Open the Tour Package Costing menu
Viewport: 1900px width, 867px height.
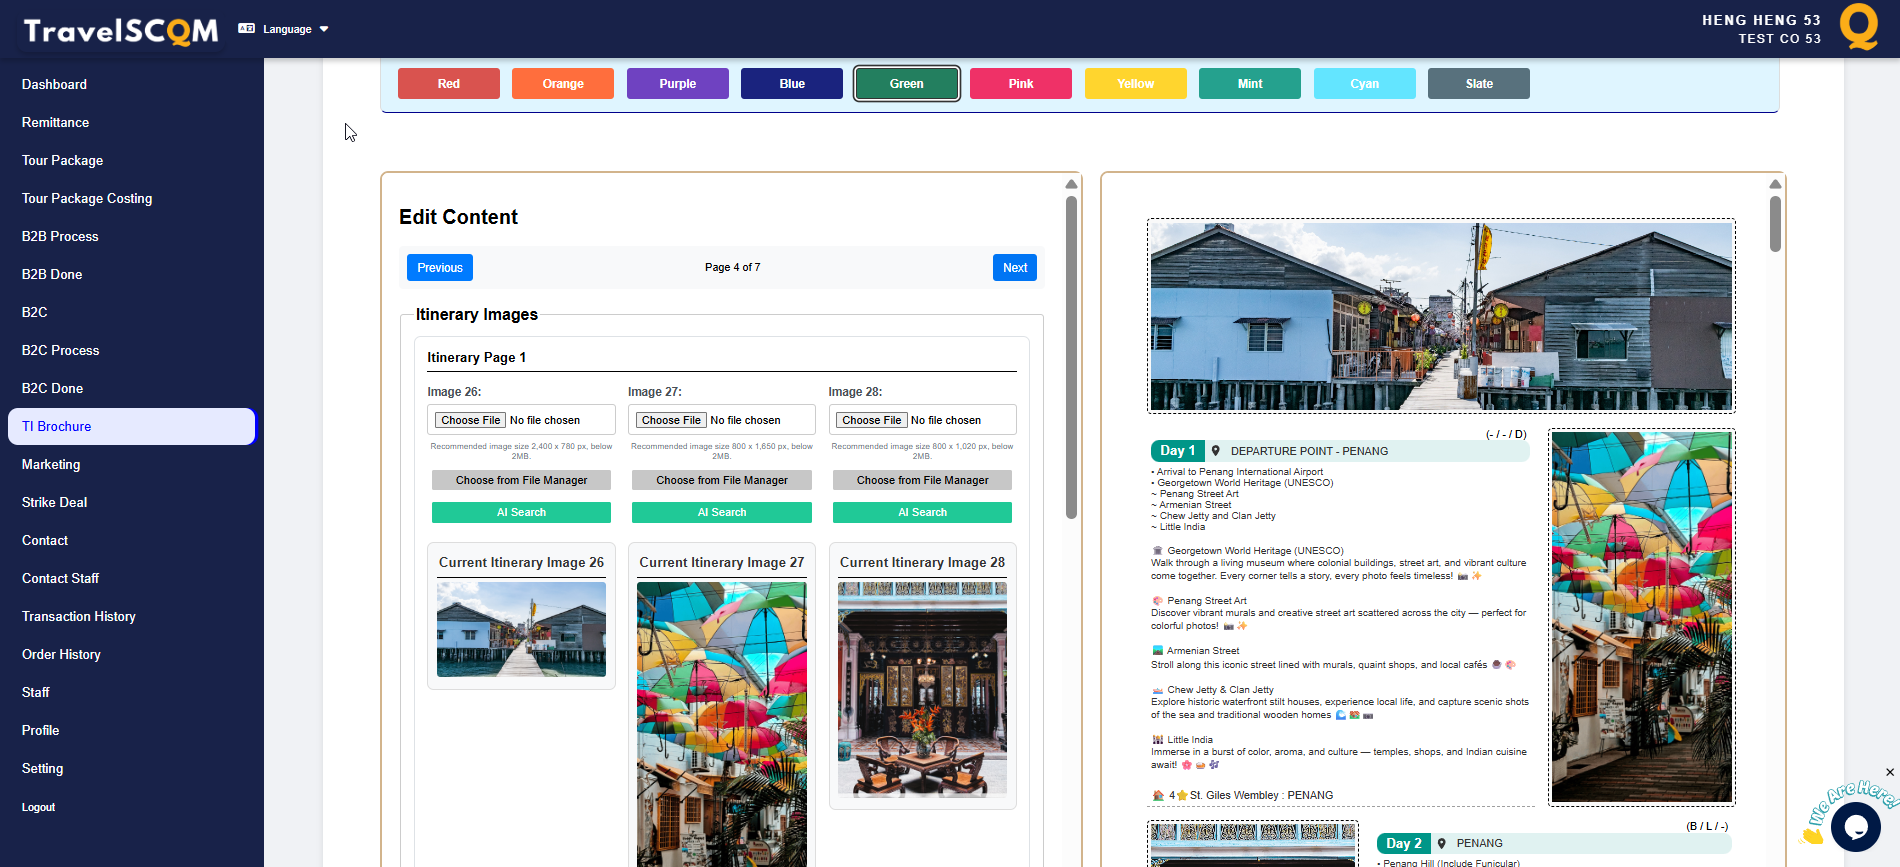click(87, 198)
